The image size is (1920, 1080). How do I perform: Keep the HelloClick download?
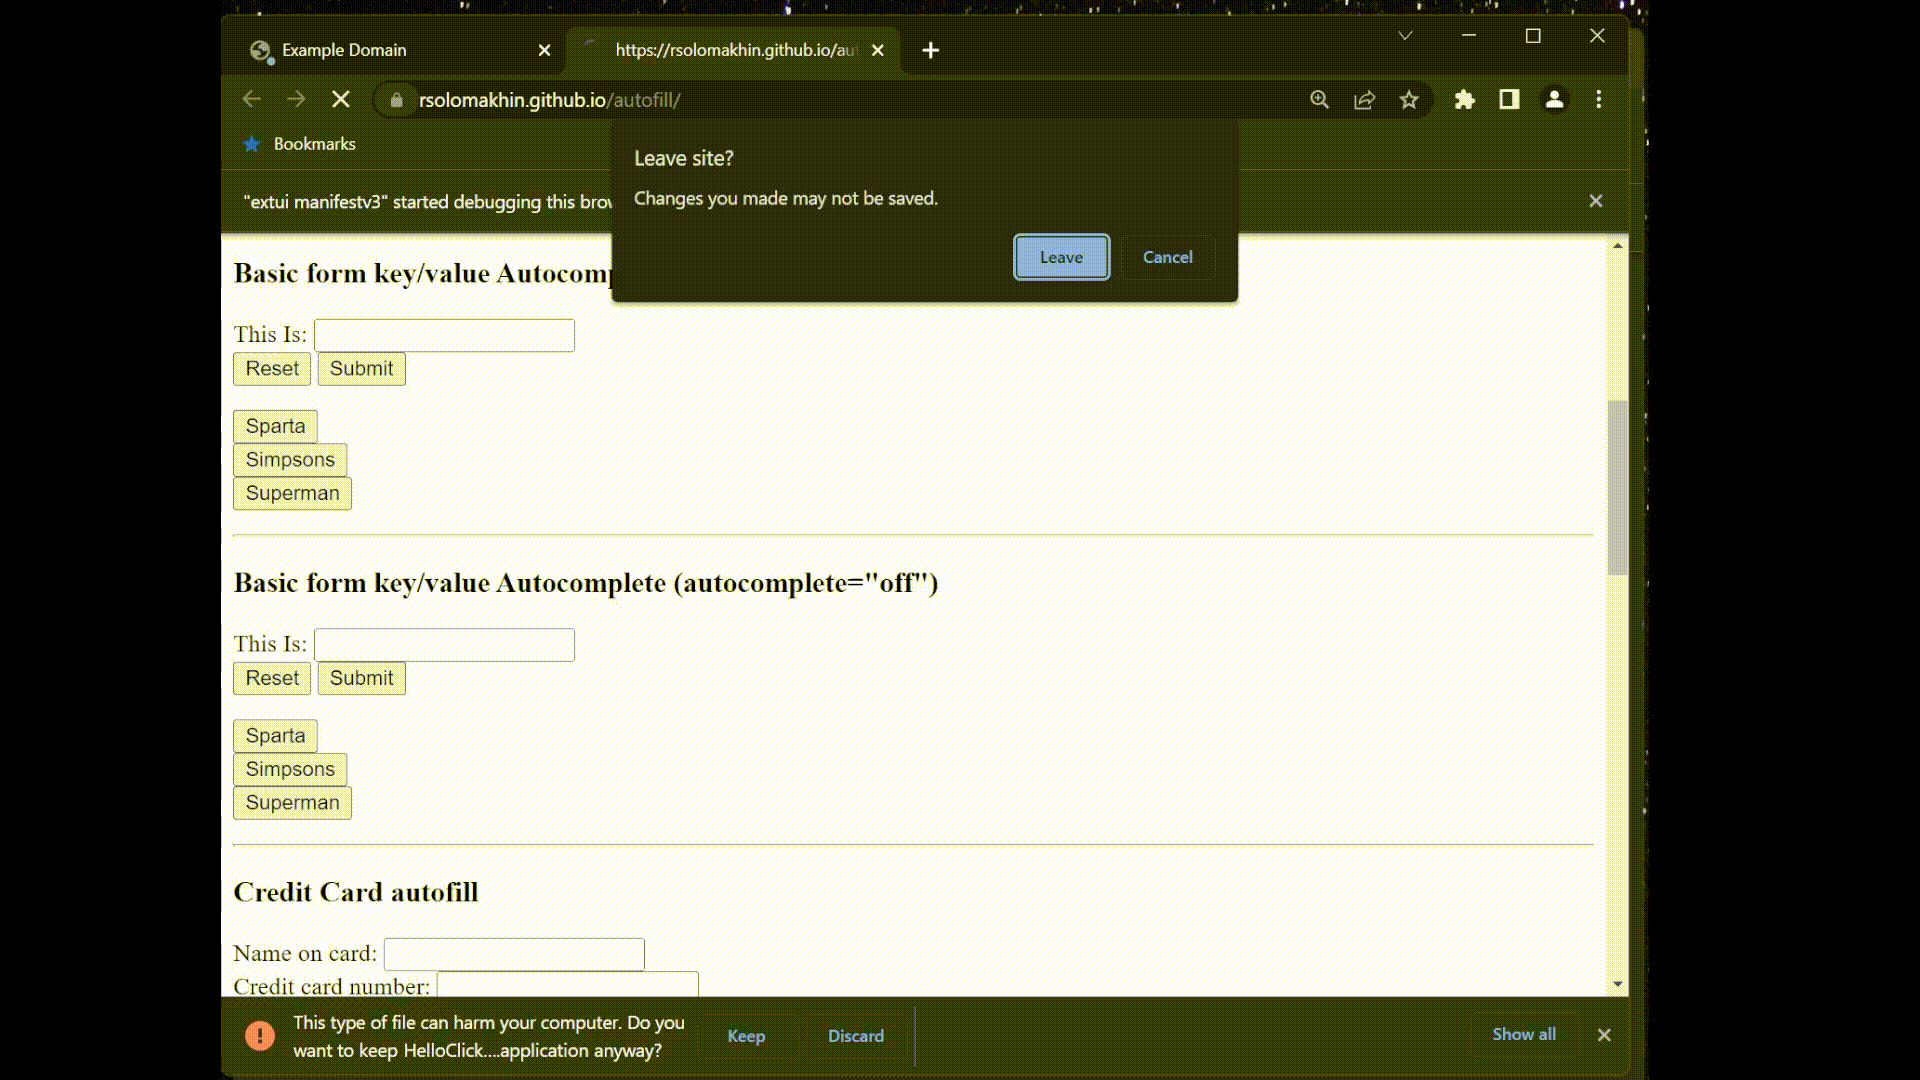[x=746, y=1036]
